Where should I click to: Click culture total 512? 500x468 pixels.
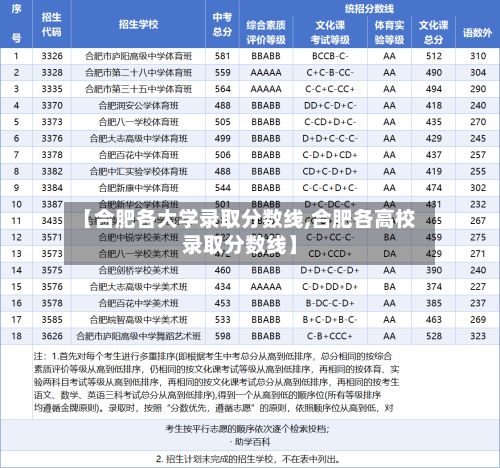(434, 56)
